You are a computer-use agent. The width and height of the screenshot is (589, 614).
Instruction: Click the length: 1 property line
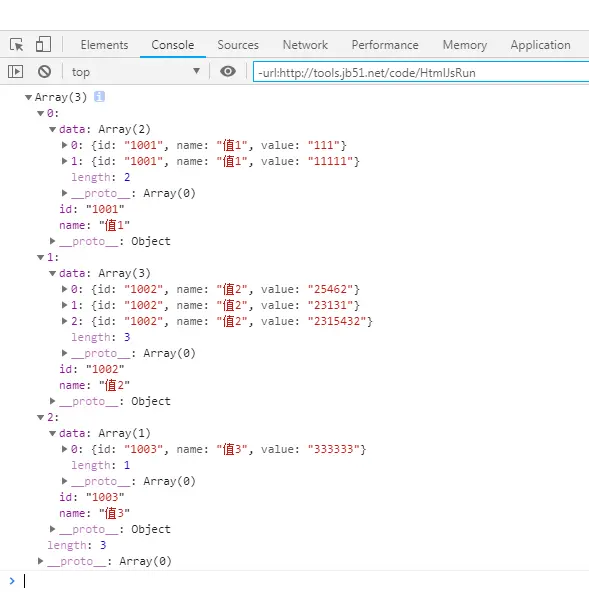pyautogui.click(x=101, y=465)
